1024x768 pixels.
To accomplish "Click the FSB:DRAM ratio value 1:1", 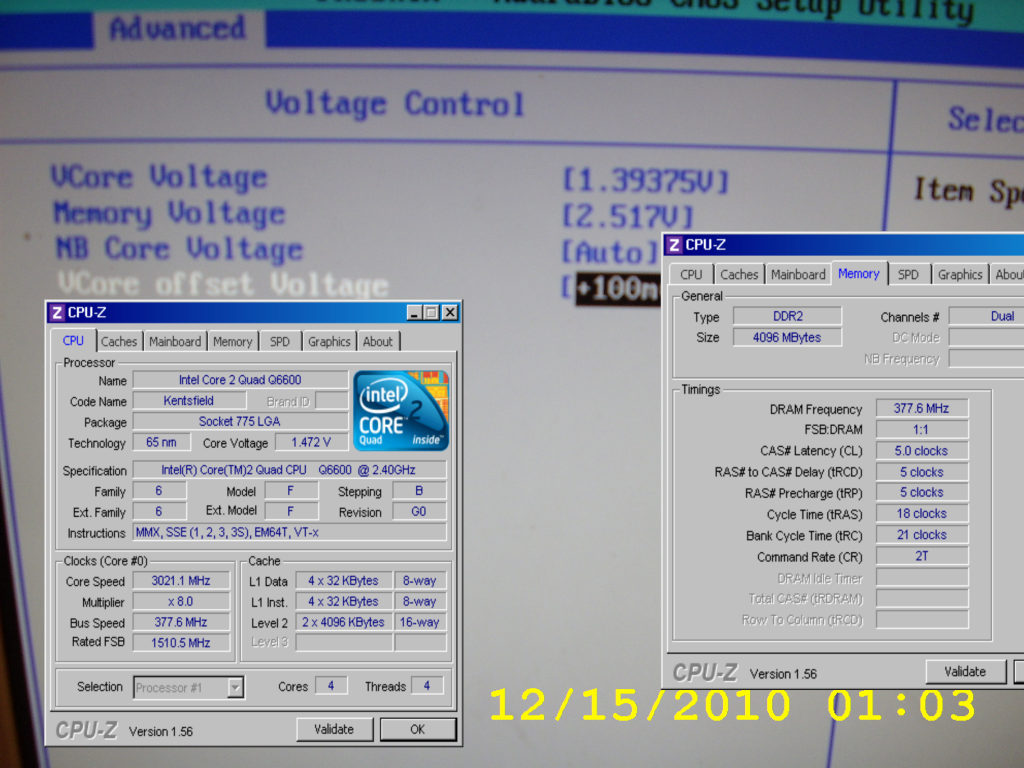I will pyautogui.click(x=921, y=430).
